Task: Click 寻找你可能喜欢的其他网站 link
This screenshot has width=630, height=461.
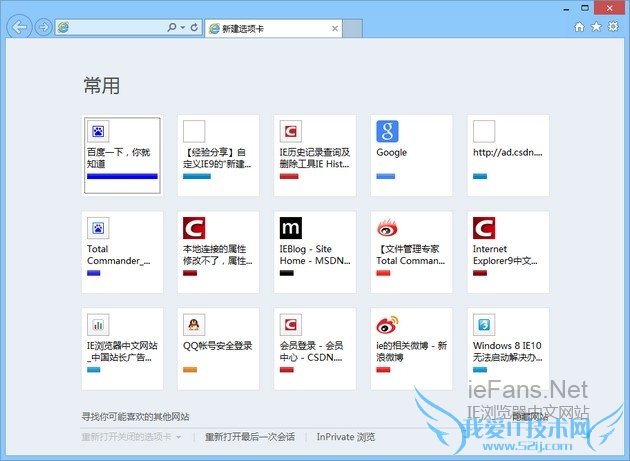Action: 135,416
